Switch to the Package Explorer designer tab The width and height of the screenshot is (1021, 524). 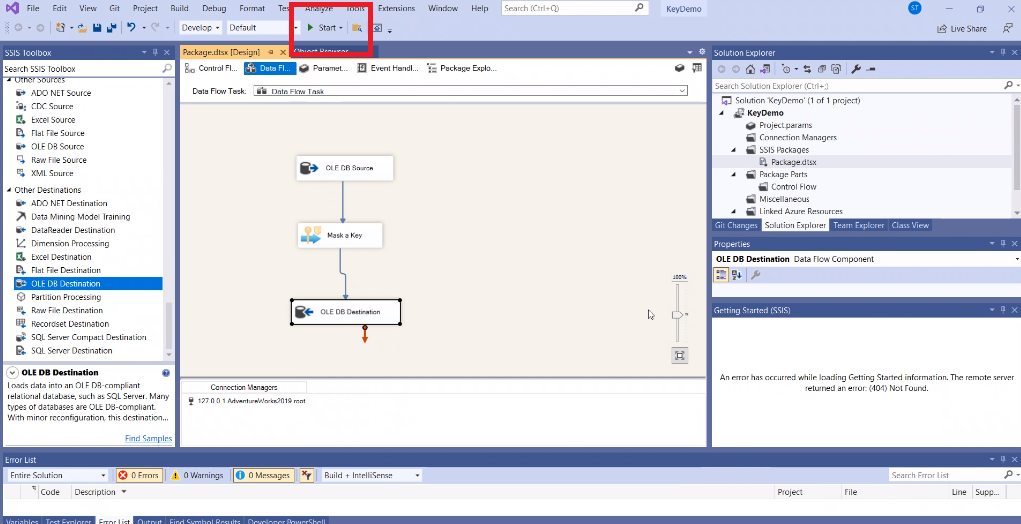[x=462, y=68]
